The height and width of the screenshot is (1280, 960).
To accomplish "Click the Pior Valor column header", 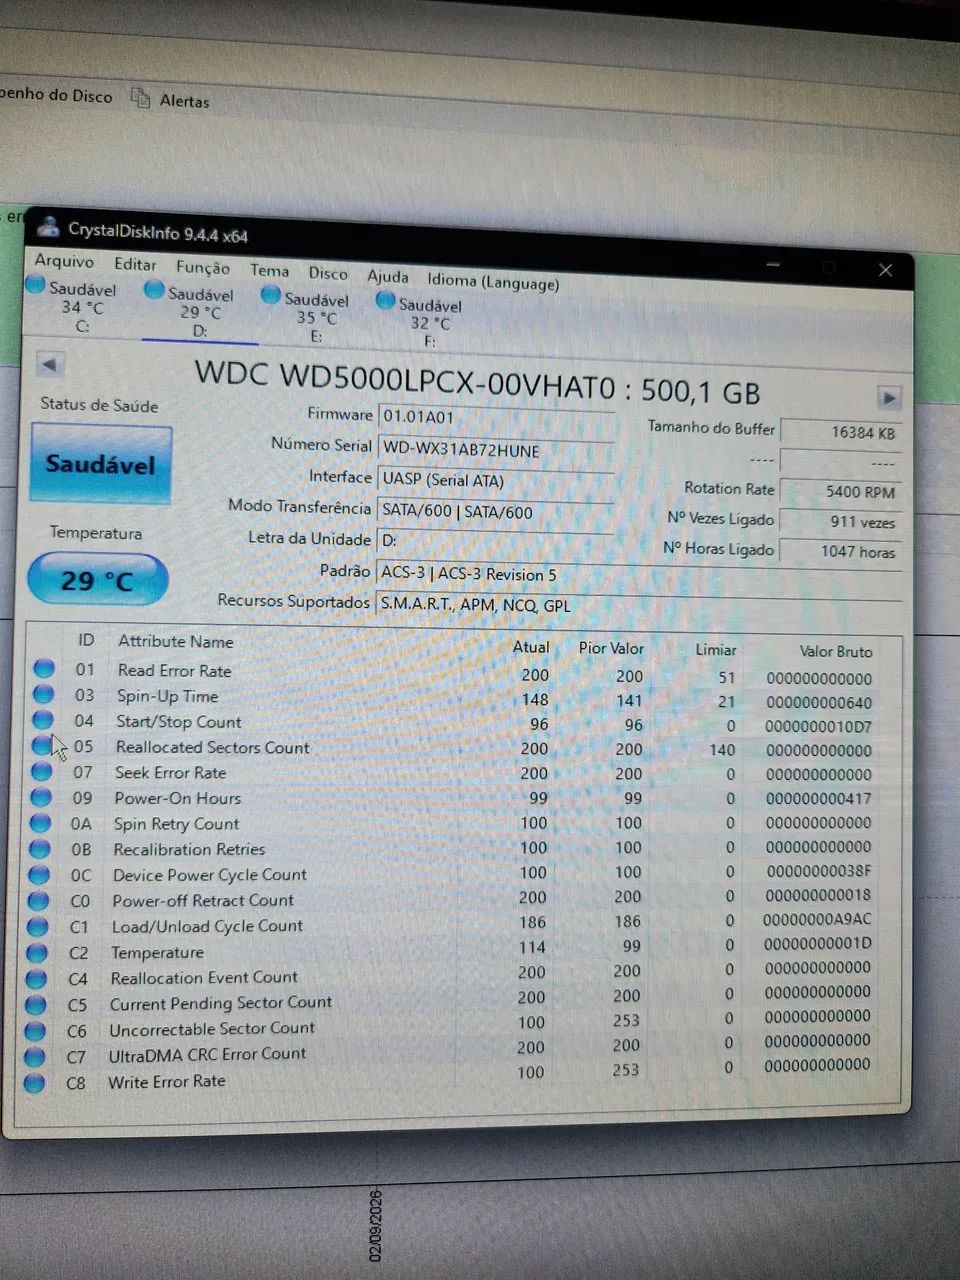I will (x=611, y=648).
